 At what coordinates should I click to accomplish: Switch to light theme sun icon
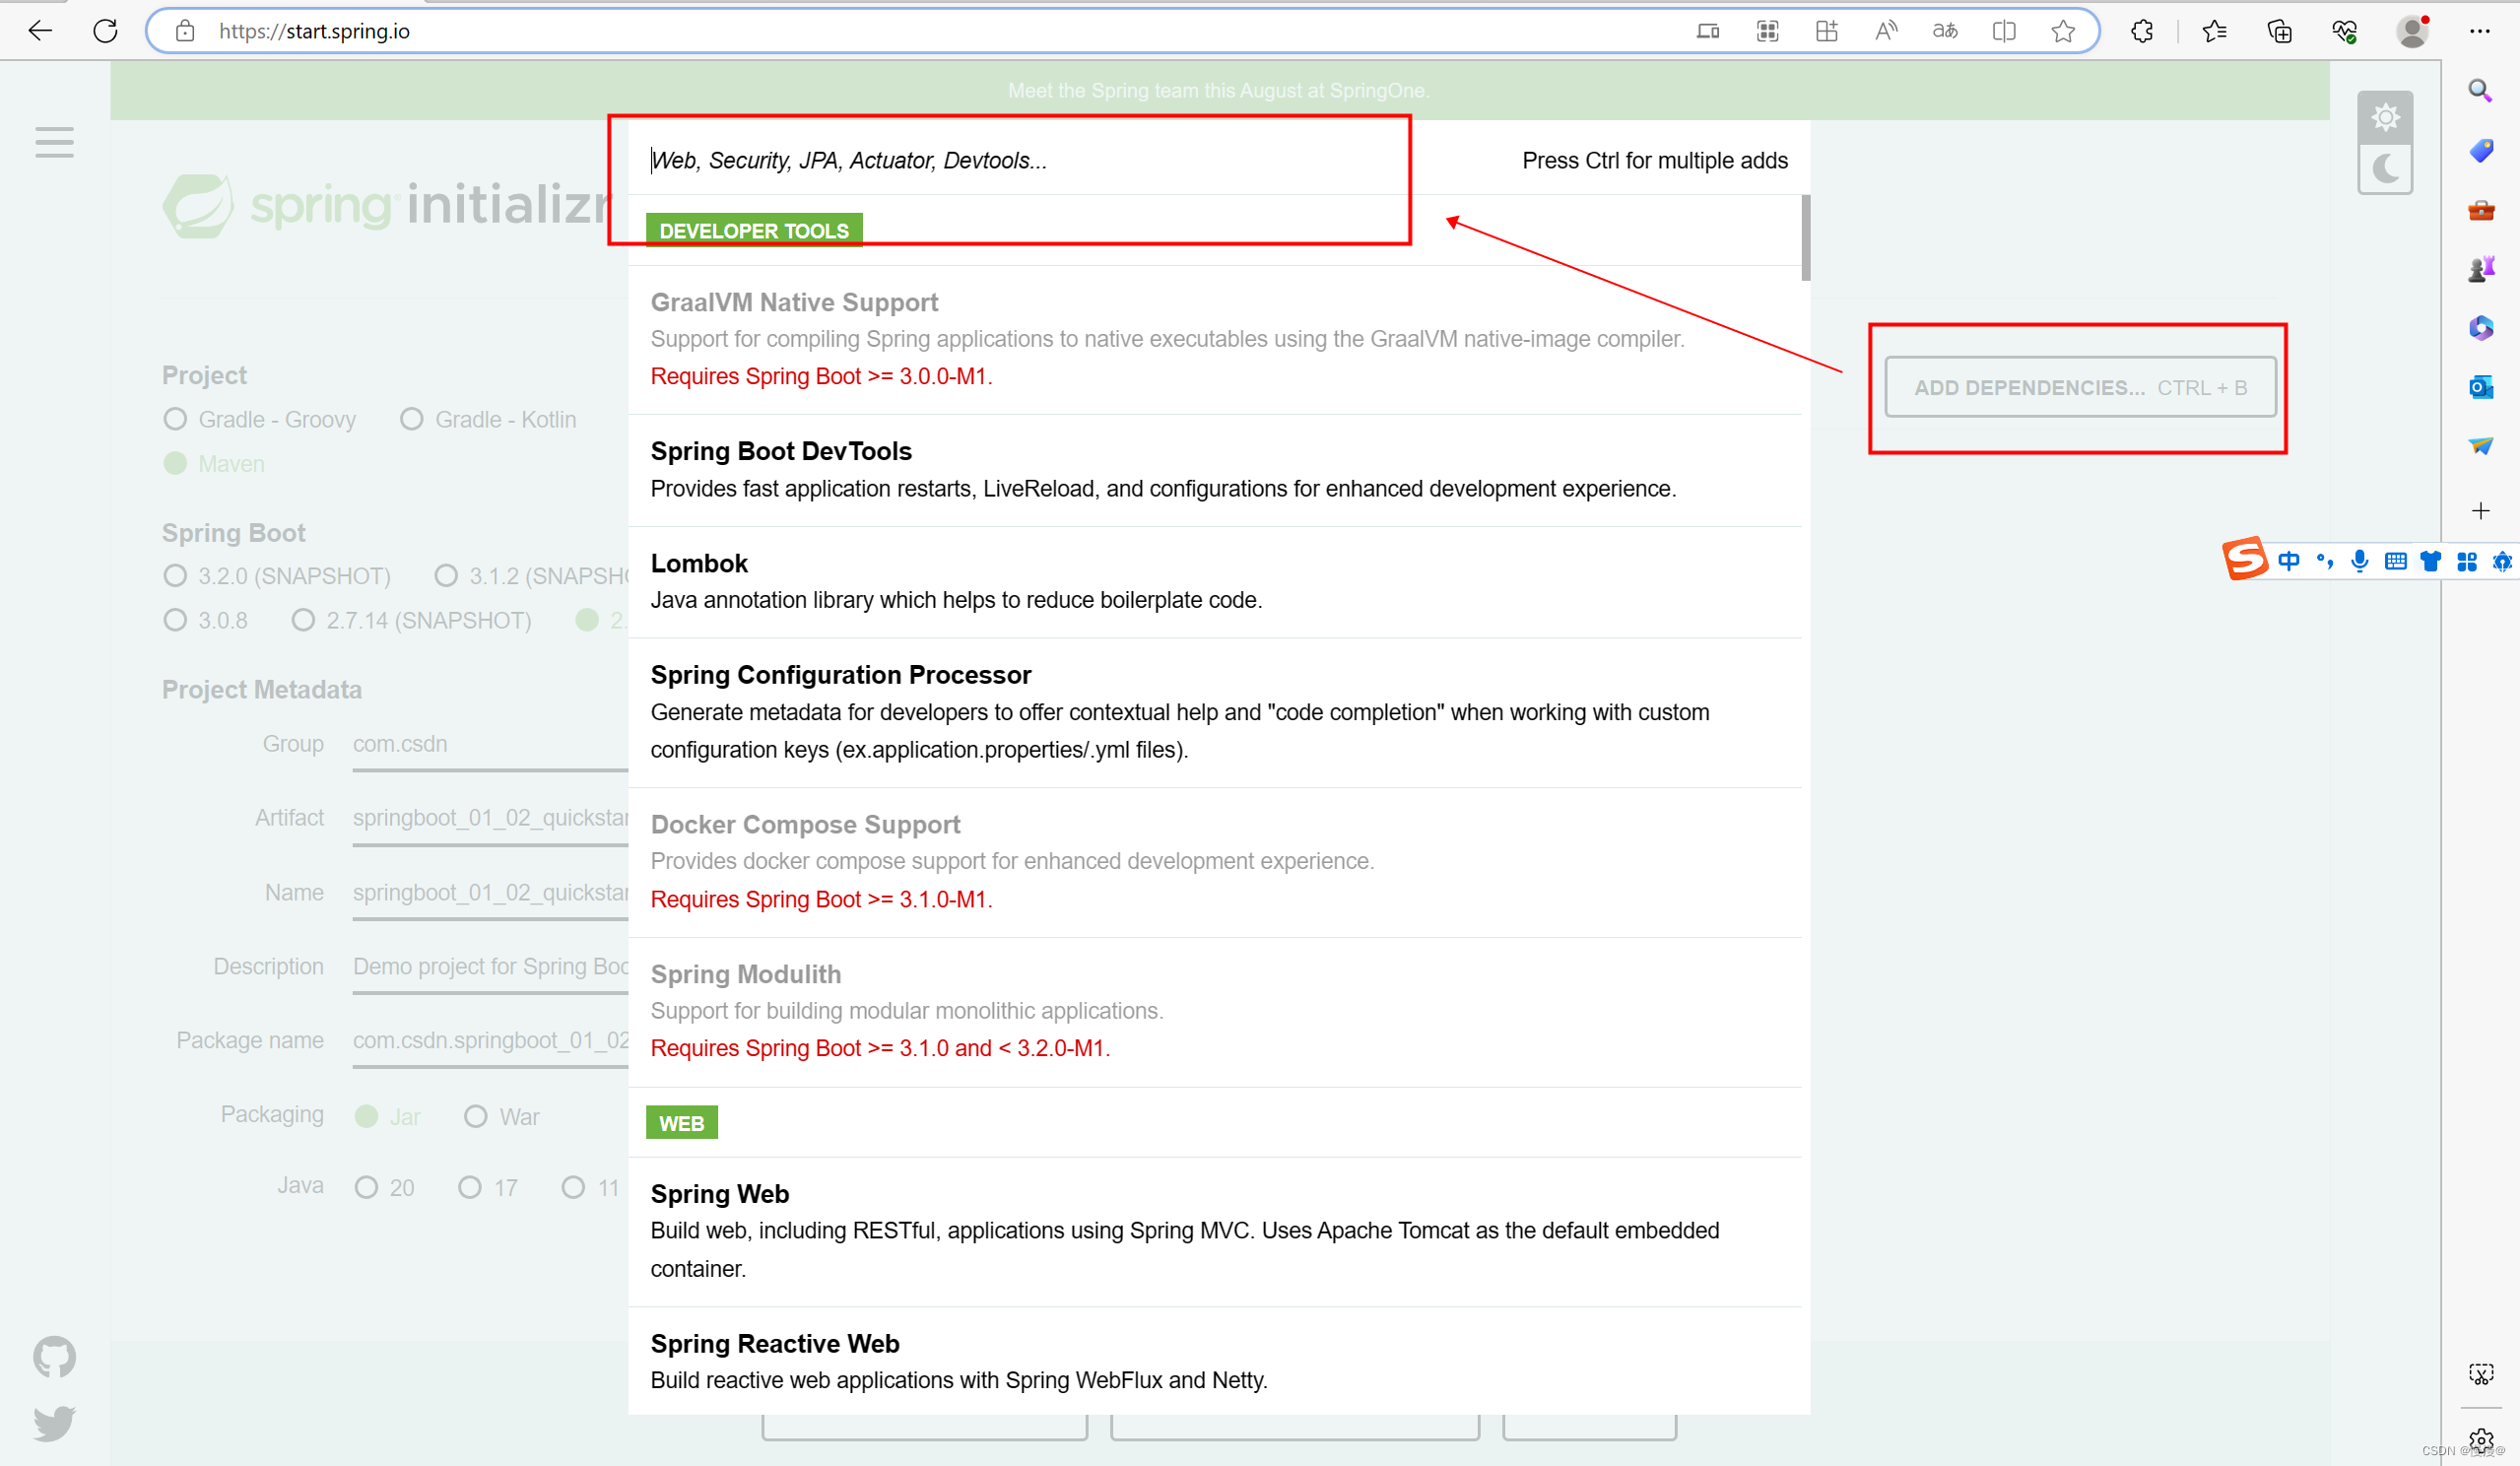pyautogui.click(x=2385, y=118)
